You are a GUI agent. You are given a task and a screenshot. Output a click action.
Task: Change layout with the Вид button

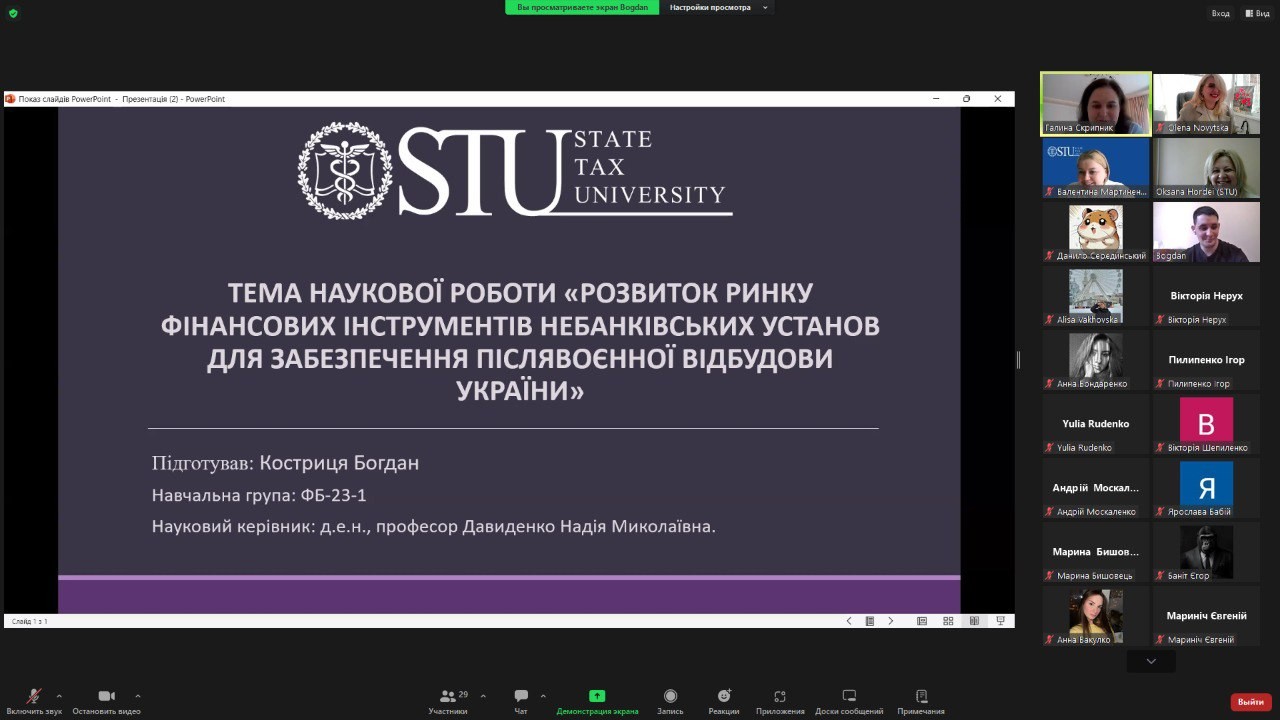[1257, 13]
